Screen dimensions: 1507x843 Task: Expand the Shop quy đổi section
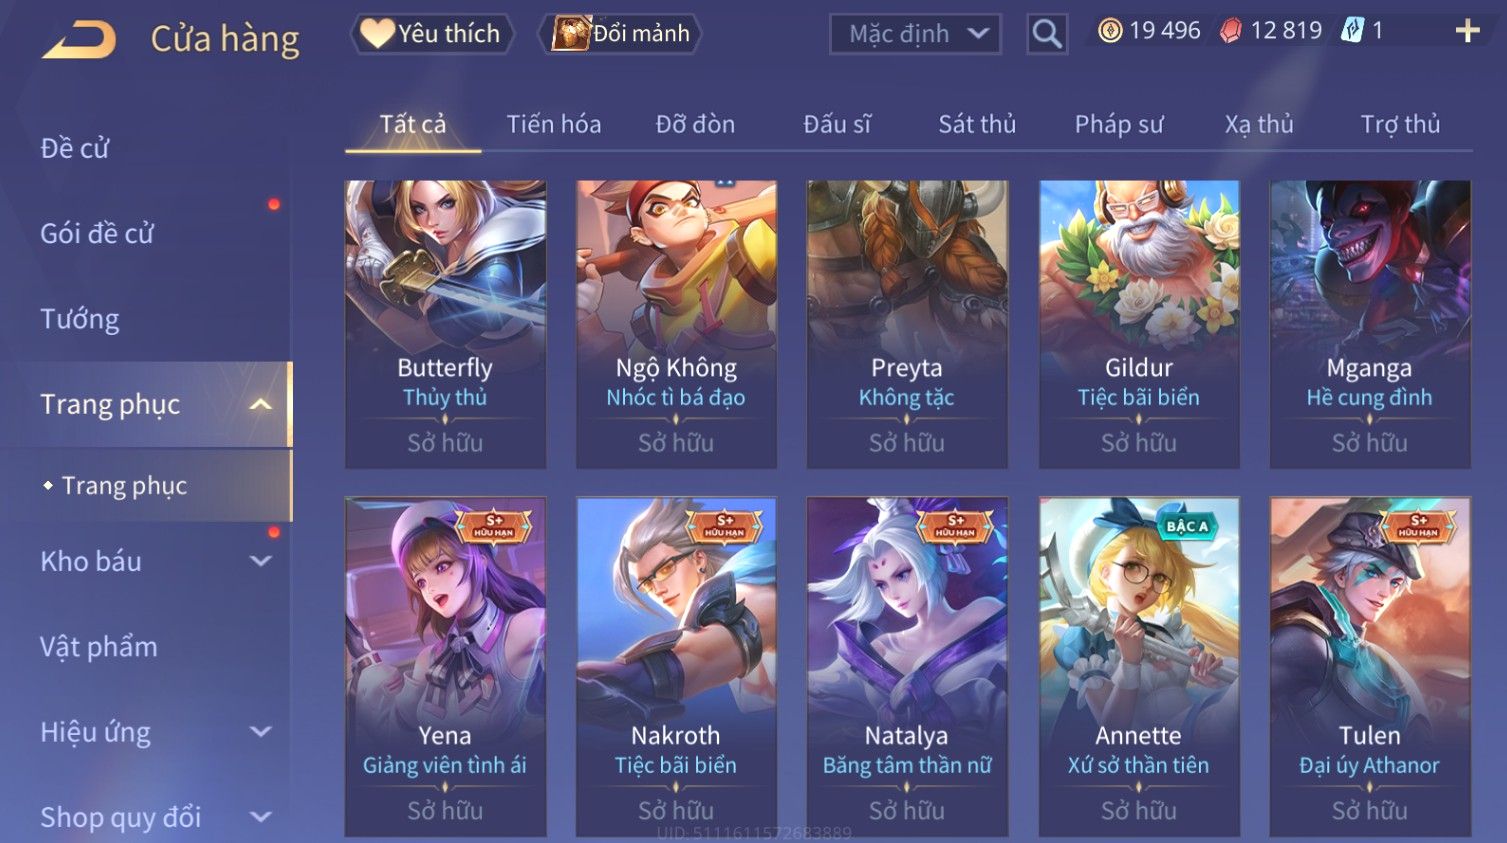tap(260, 817)
